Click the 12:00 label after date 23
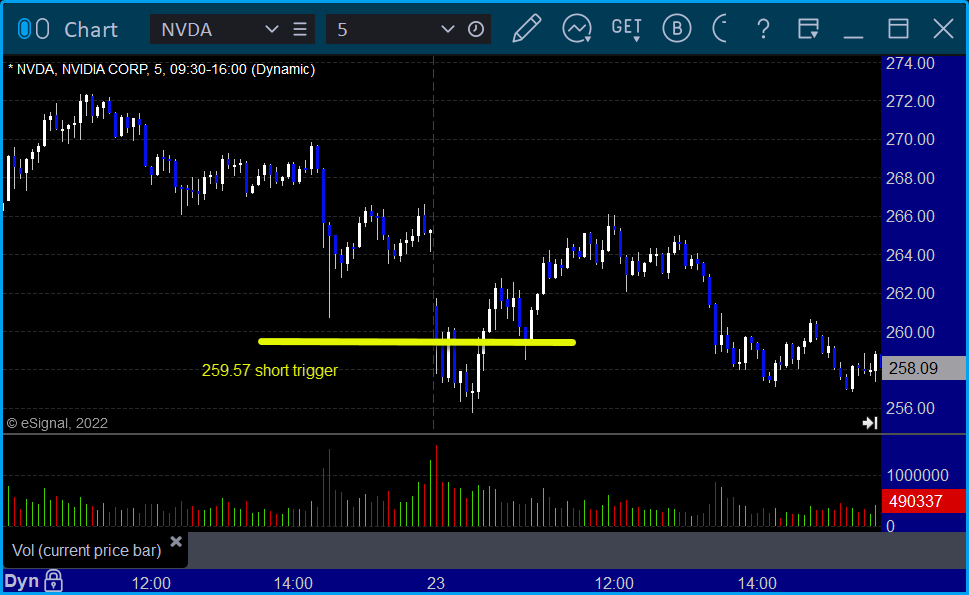Viewport: 969px width, 595px height. (x=614, y=583)
